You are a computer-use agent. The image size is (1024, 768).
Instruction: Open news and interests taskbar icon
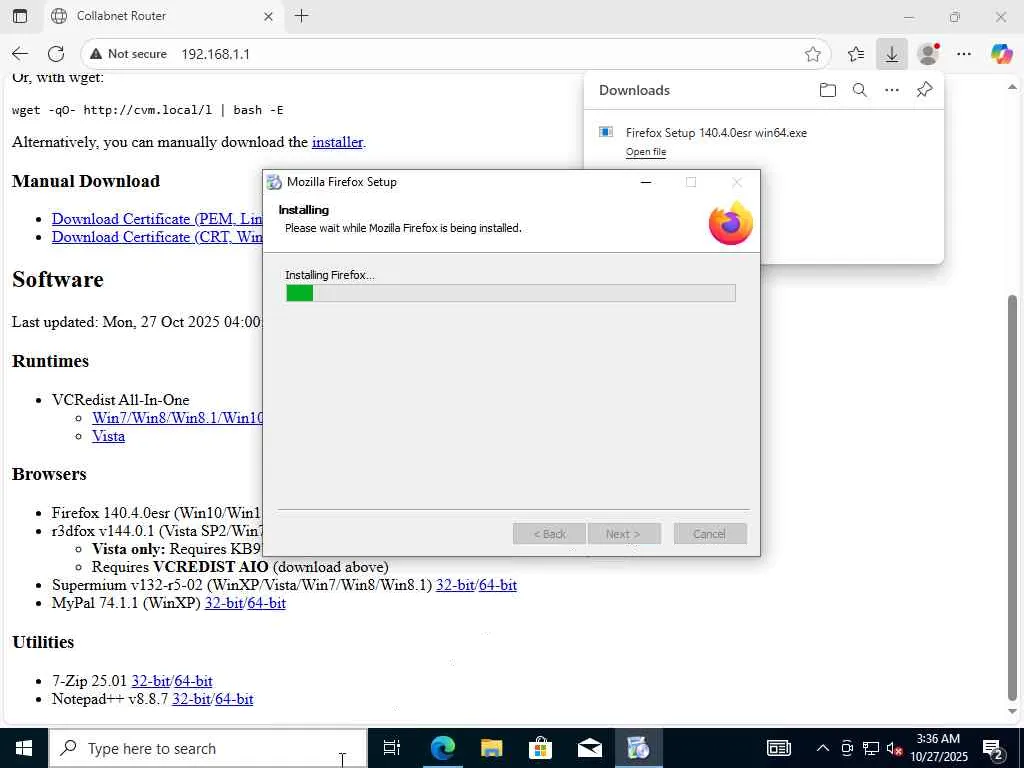tap(778, 748)
